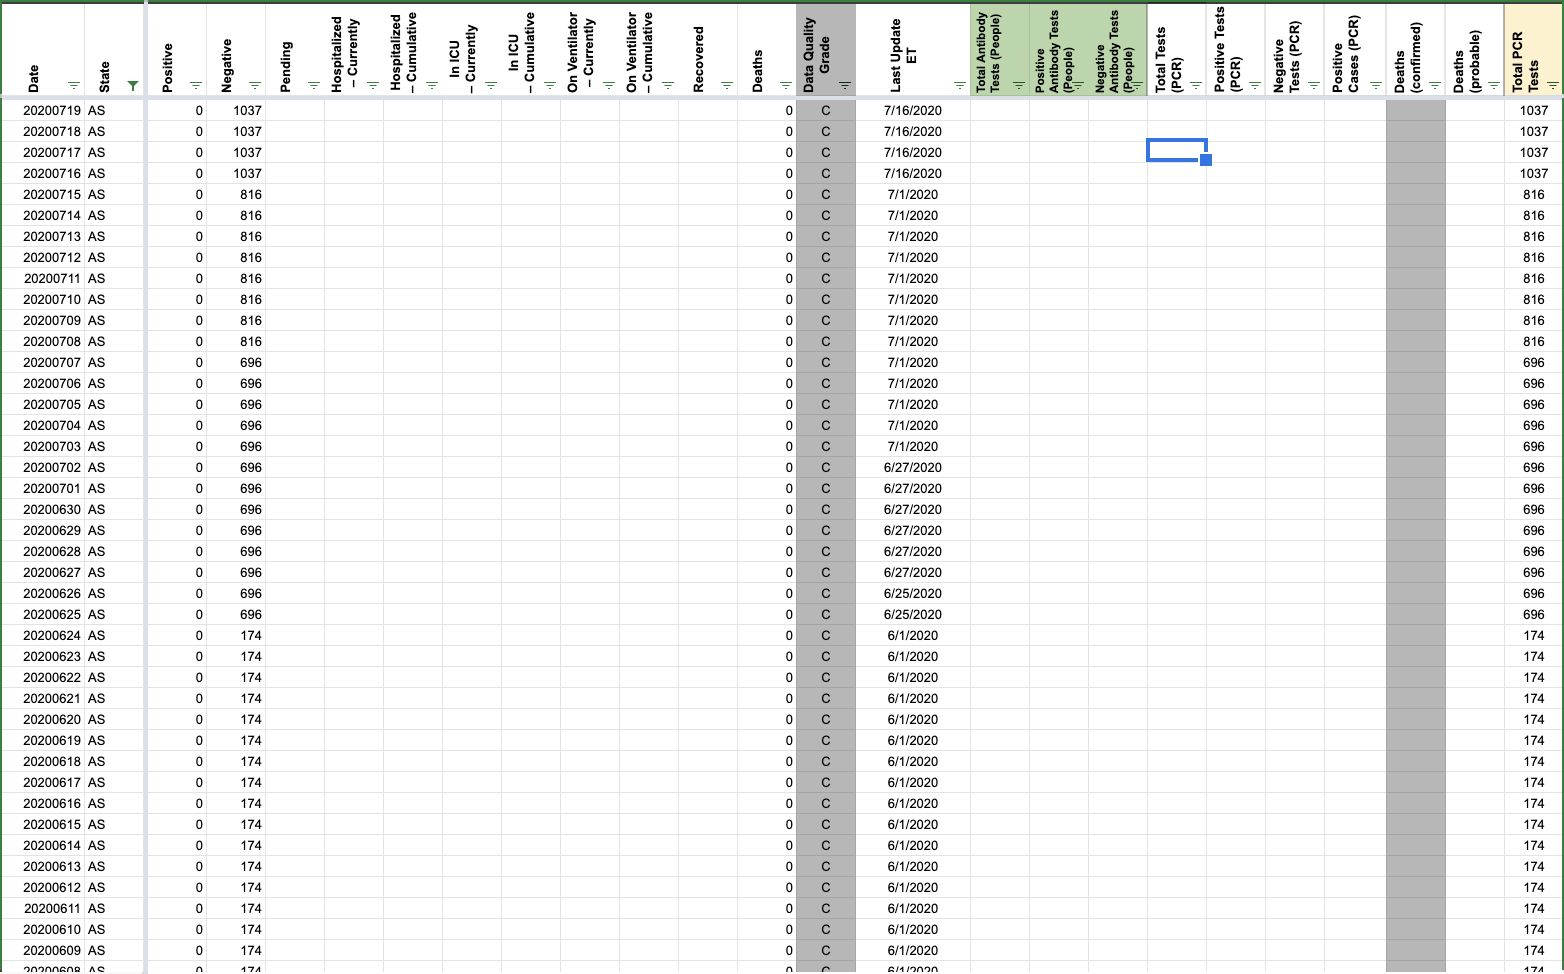Open the Last Update ET filter icon
Screen dimensions: 1564x974
click(x=959, y=86)
